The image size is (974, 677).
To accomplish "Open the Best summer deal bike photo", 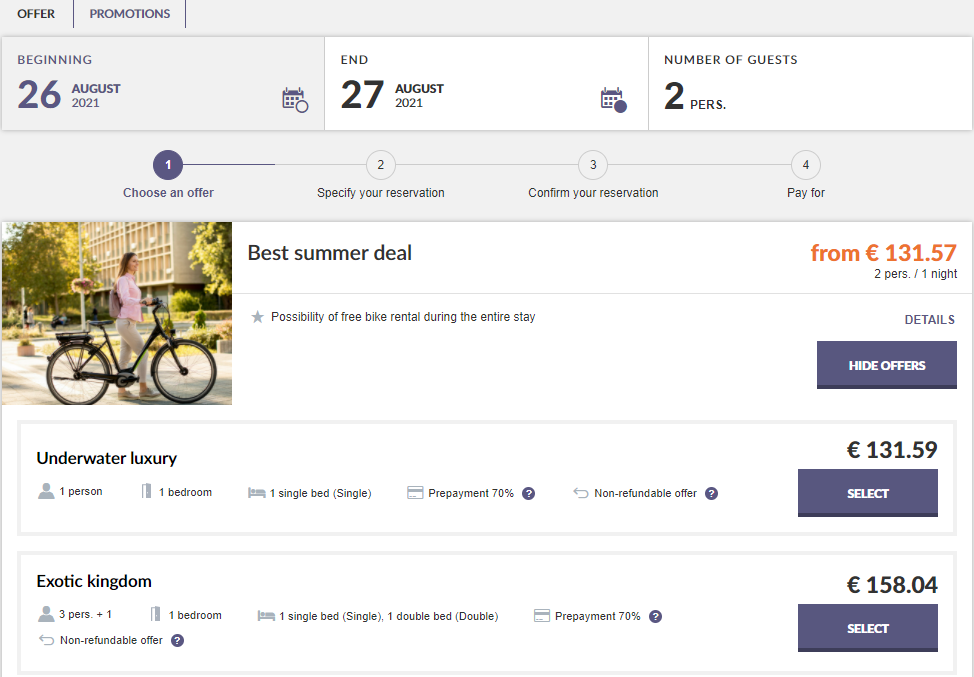I will pos(117,313).
